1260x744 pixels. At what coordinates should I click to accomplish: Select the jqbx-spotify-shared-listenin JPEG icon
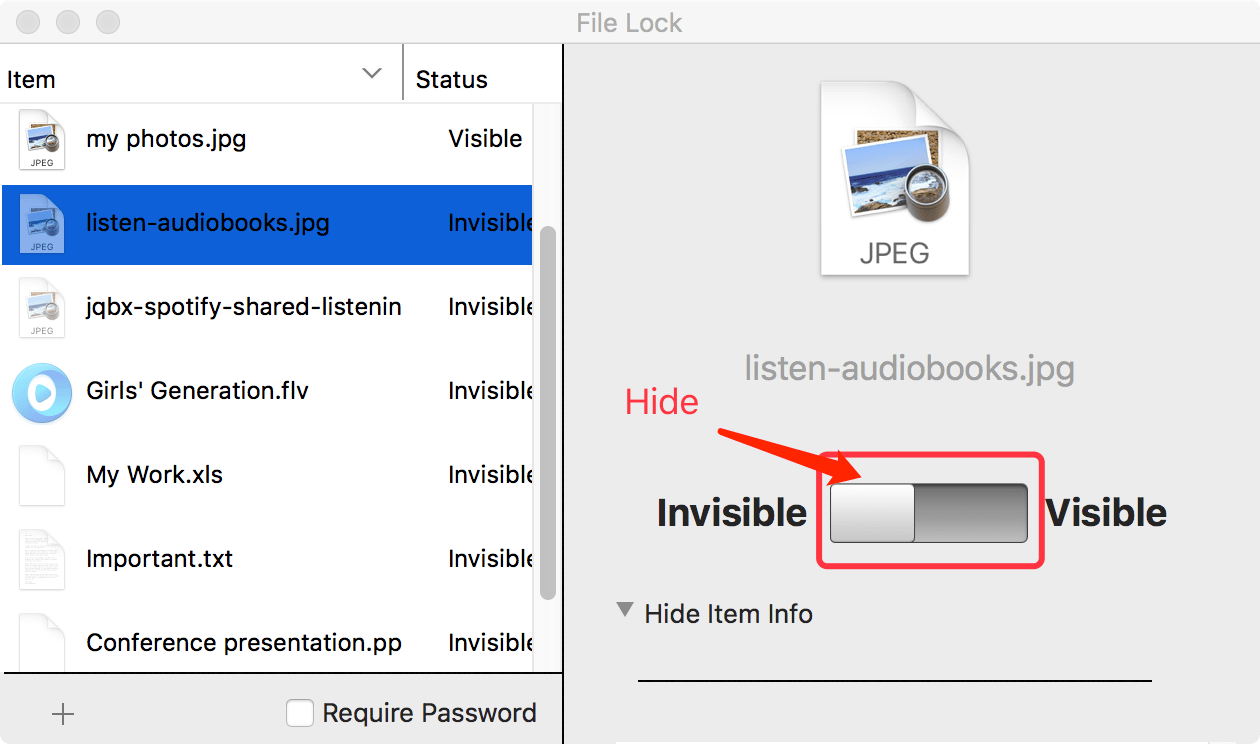tap(42, 308)
